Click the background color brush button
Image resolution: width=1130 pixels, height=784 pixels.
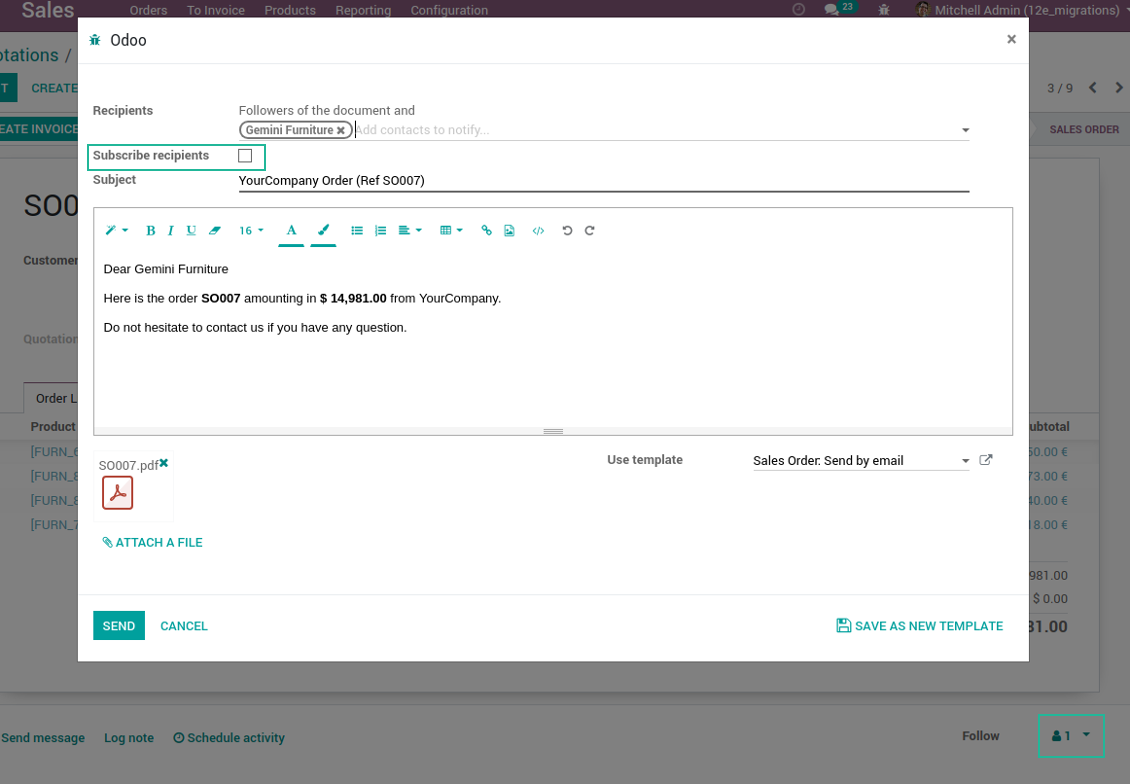tap(323, 231)
